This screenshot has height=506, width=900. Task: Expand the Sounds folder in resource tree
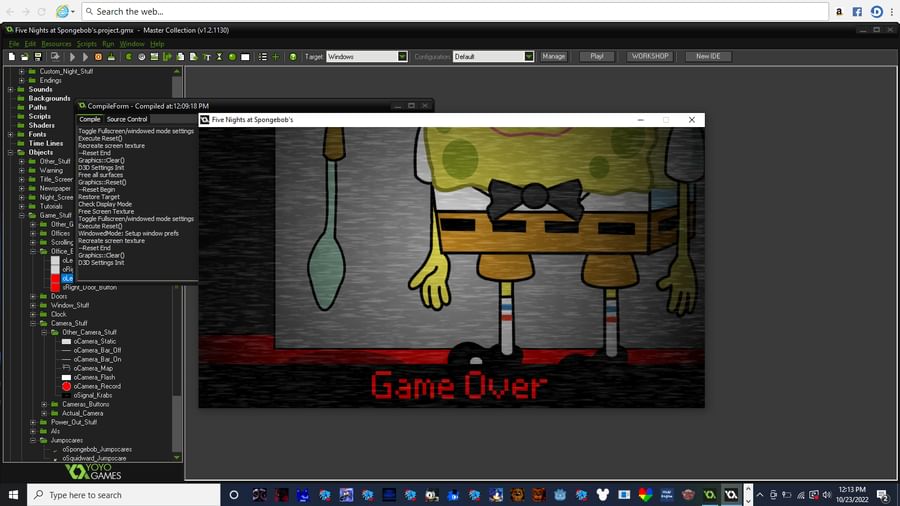[x=10, y=89]
